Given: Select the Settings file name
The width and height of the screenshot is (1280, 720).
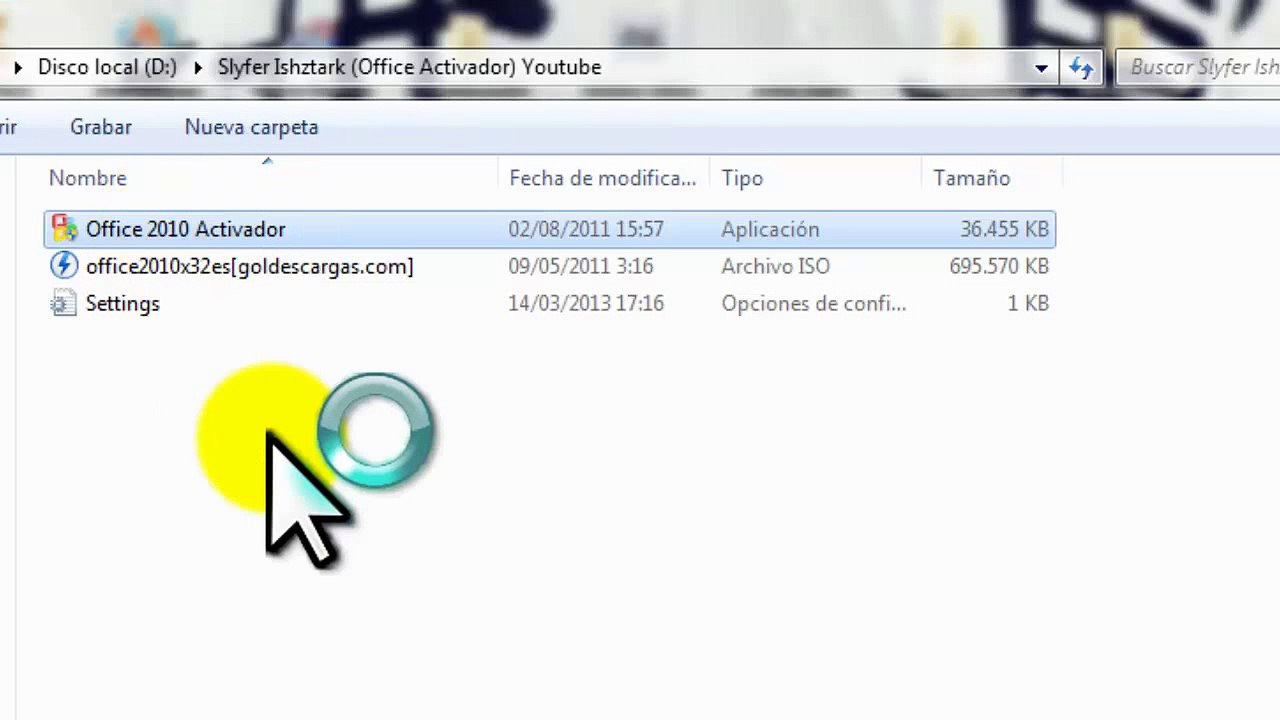Looking at the screenshot, I should [123, 303].
